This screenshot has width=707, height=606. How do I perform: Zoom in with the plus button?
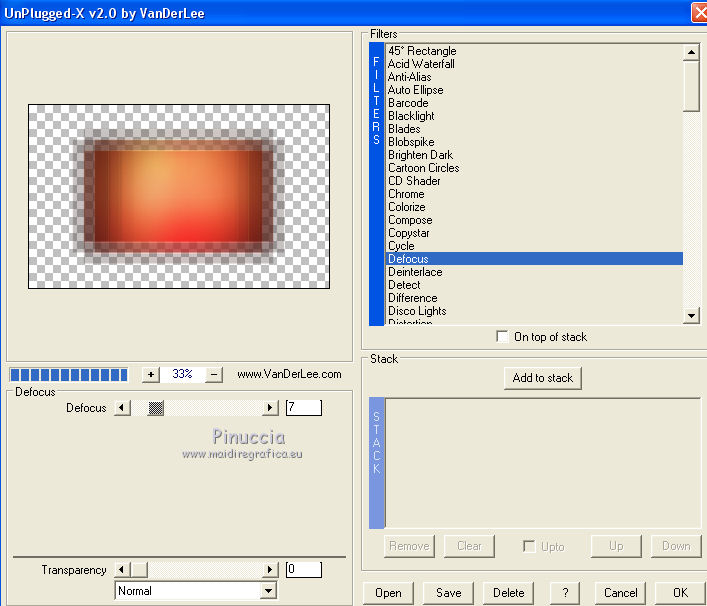(x=151, y=374)
